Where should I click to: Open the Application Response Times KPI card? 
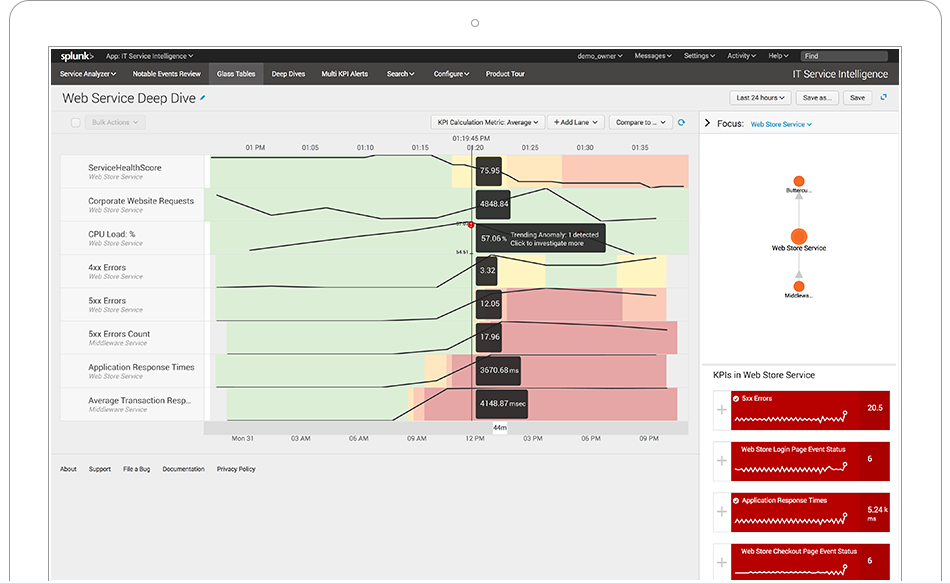point(810,512)
